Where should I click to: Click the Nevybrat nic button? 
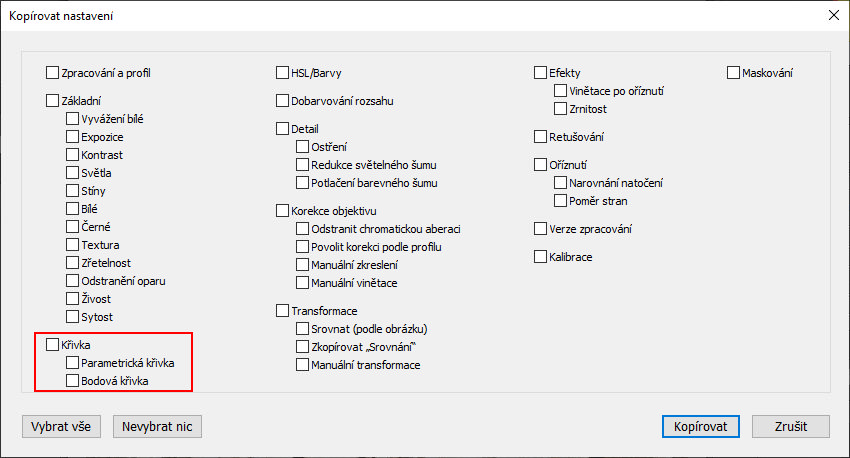pos(157,427)
